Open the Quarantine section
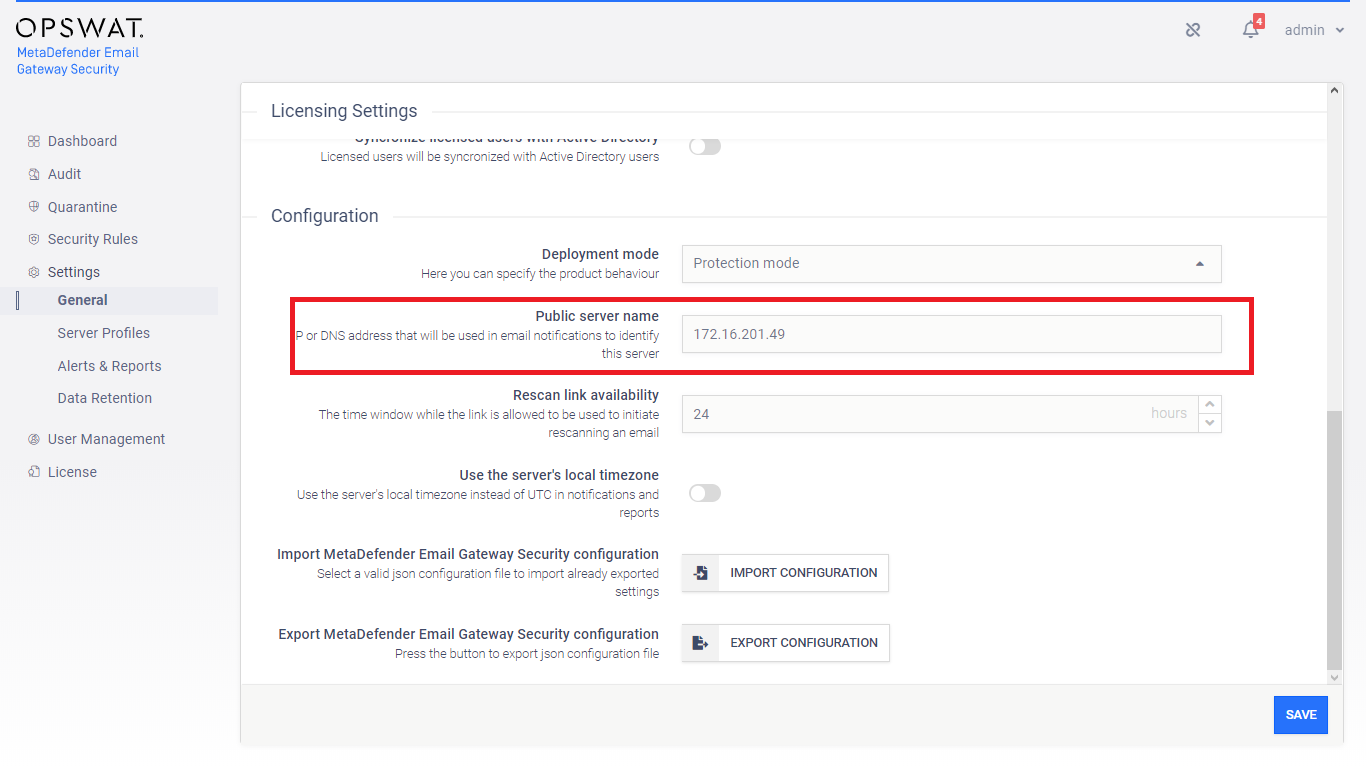 tap(82, 207)
